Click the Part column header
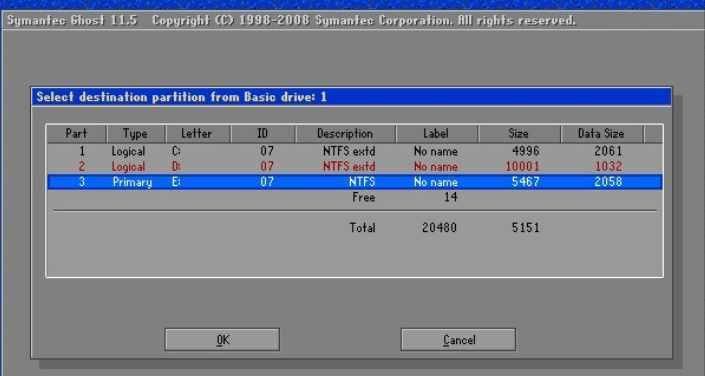Image resolution: width=705 pixels, height=376 pixels. (x=76, y=134)
